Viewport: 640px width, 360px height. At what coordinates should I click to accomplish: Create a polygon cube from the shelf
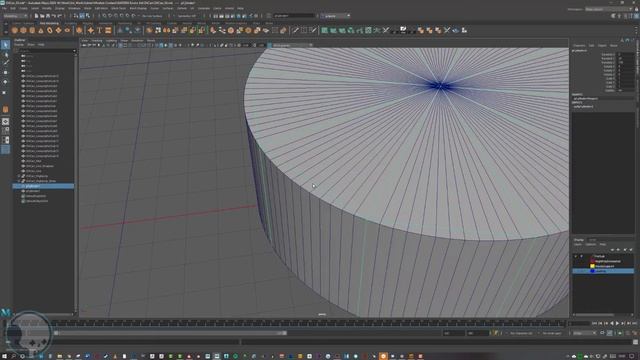click(24, 31)
